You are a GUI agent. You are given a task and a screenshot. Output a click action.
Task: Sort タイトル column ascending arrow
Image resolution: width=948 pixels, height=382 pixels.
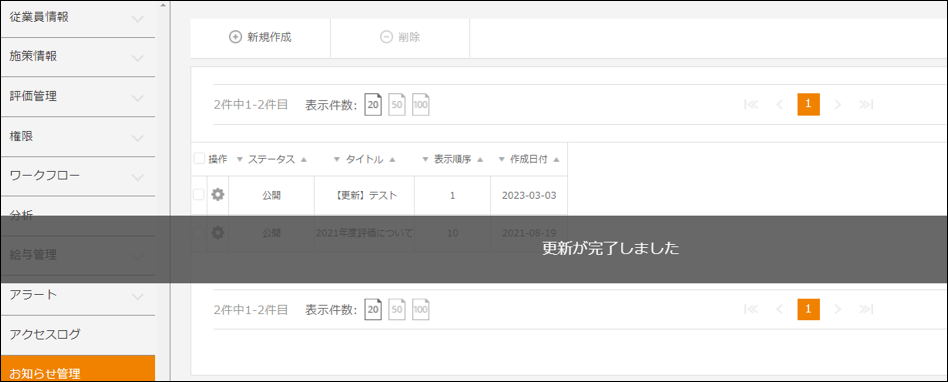392,160
